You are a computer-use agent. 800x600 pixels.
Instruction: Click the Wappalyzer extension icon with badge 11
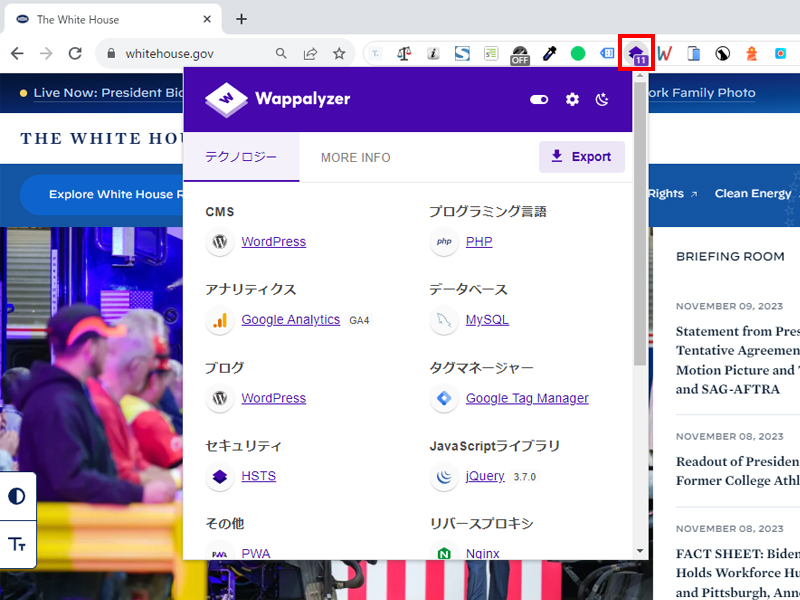[636, 53]
